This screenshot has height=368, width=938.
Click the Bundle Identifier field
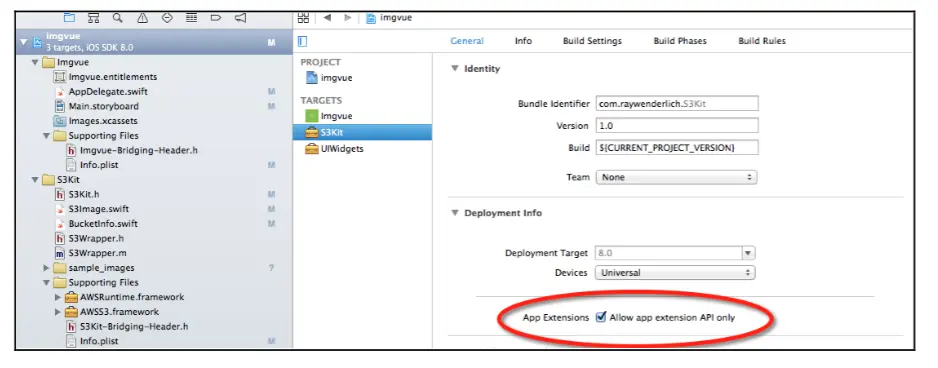pyautogui.click(x=677, y=104)
